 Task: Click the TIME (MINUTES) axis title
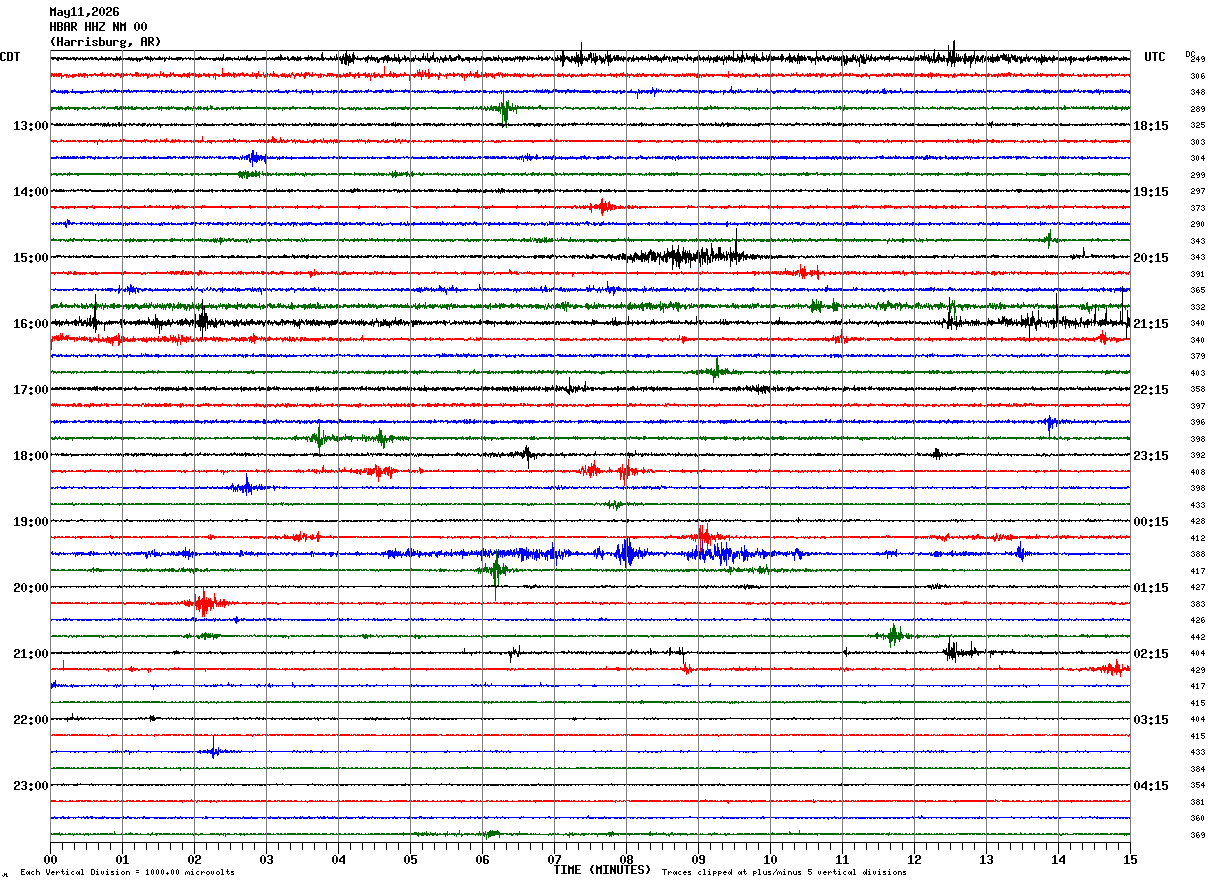pyautogui.click(x=602, y=870)
